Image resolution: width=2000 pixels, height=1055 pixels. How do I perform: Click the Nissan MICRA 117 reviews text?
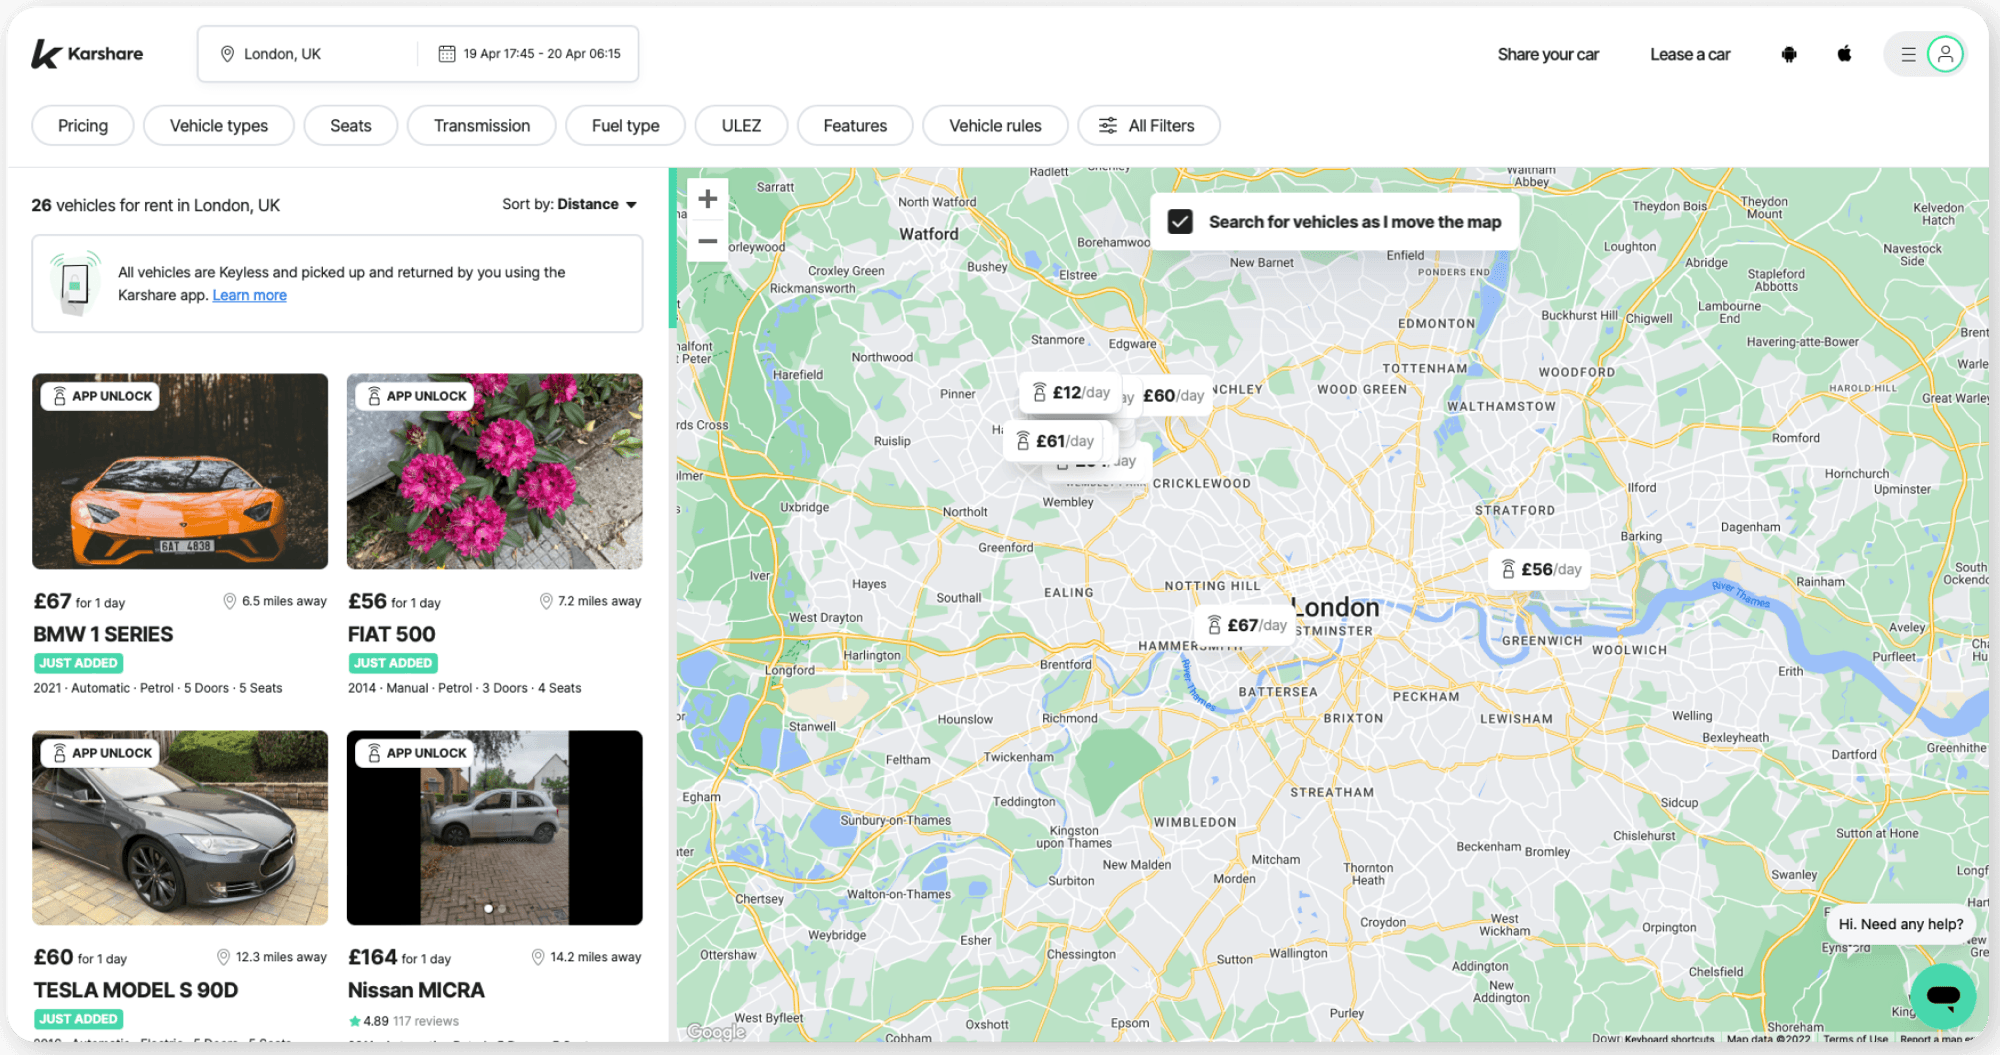[426, 1021]
